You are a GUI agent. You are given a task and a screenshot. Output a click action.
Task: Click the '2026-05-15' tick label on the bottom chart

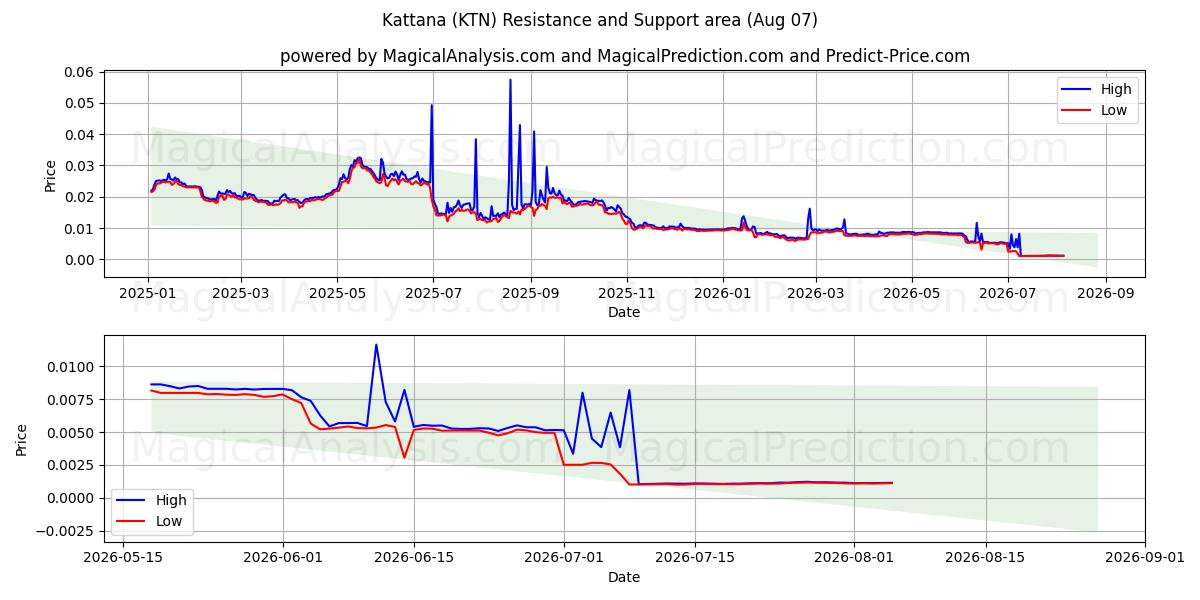[123, 558]
